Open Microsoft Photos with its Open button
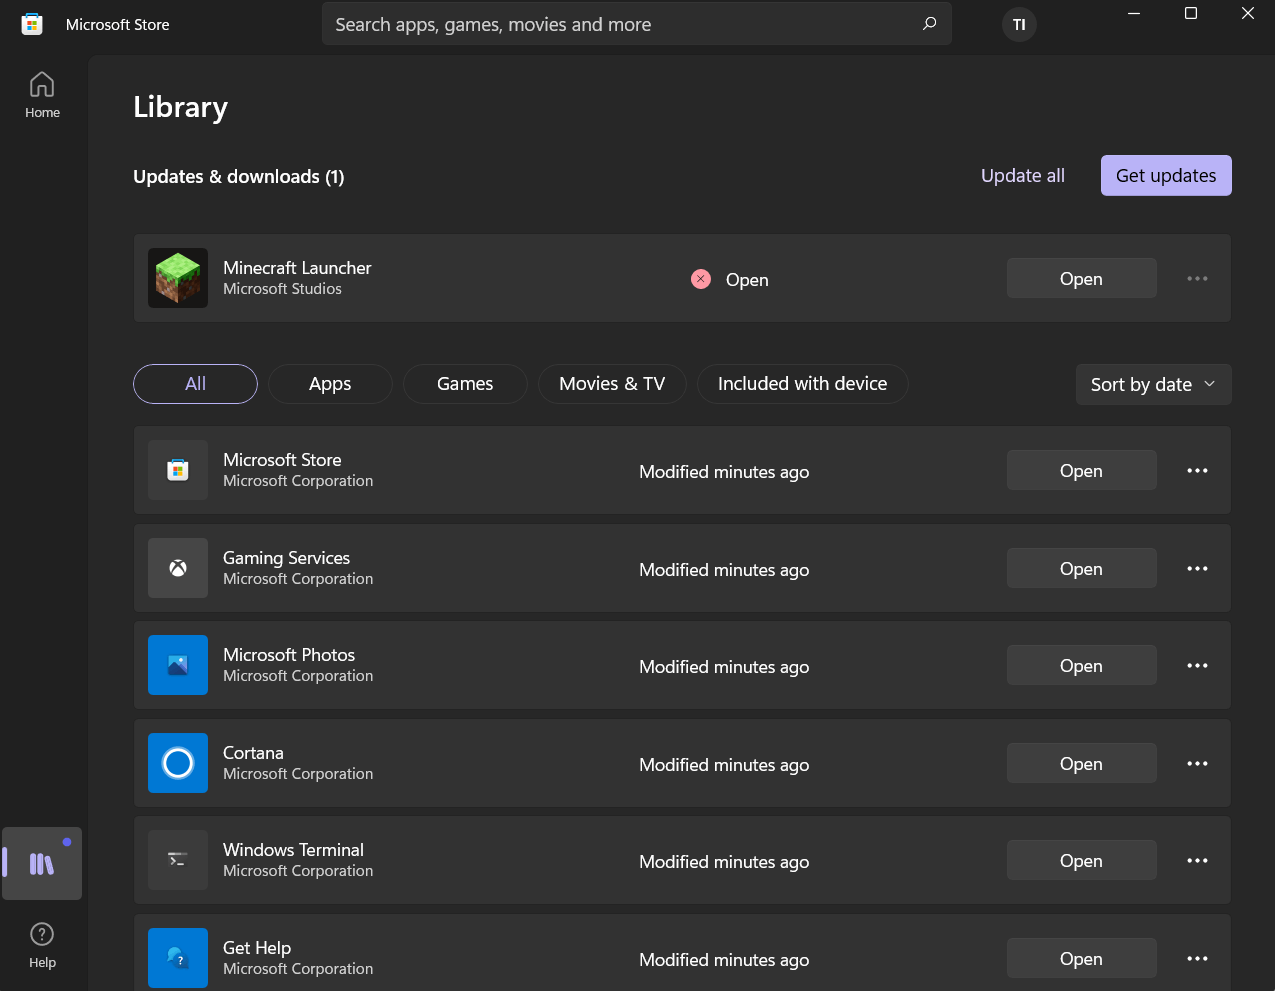 (x=1081, y=666)
